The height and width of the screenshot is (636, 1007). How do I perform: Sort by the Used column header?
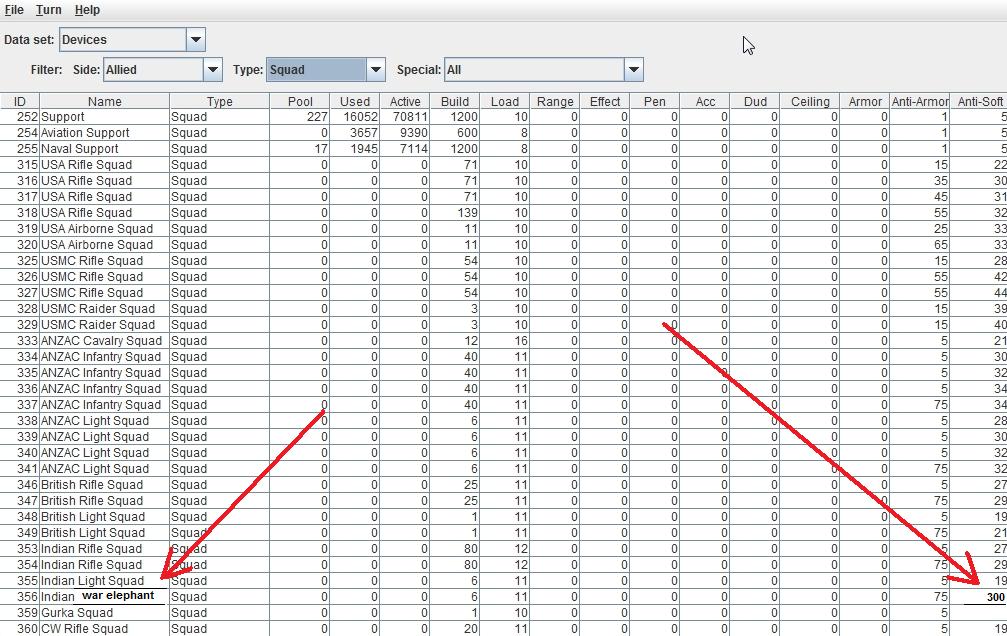click(355, 102)
